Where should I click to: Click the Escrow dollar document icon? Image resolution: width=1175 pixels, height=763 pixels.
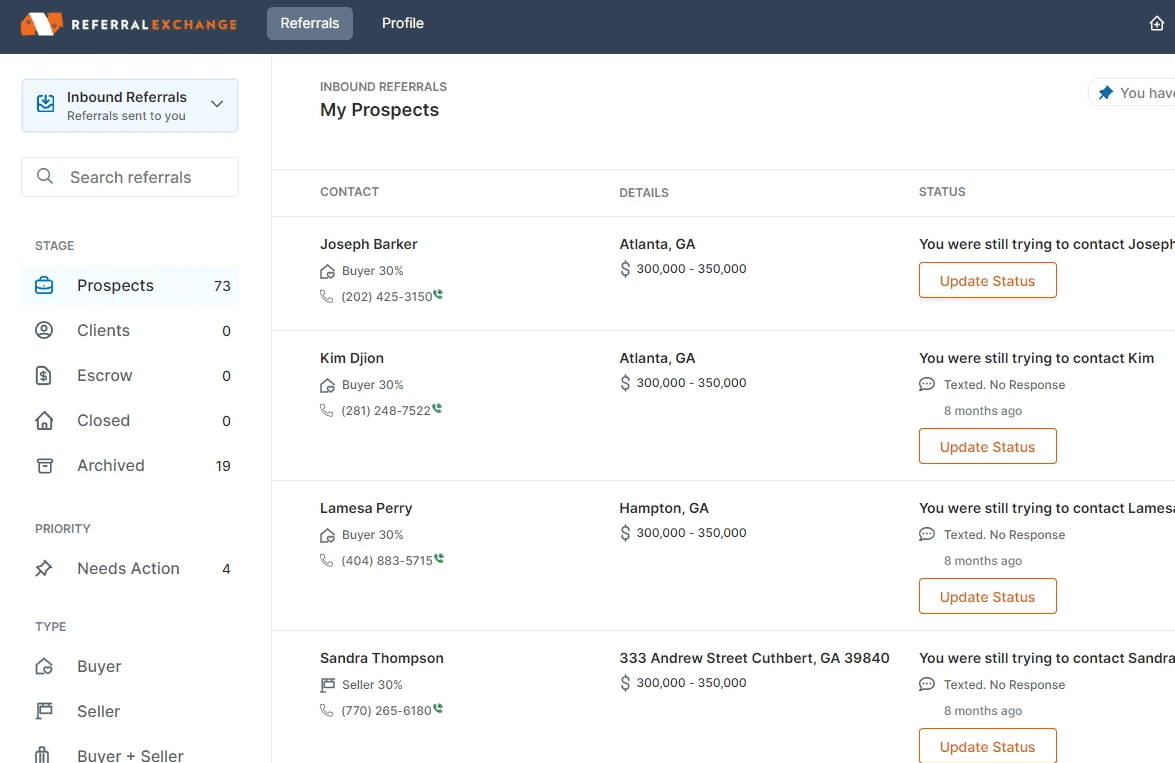44,376
